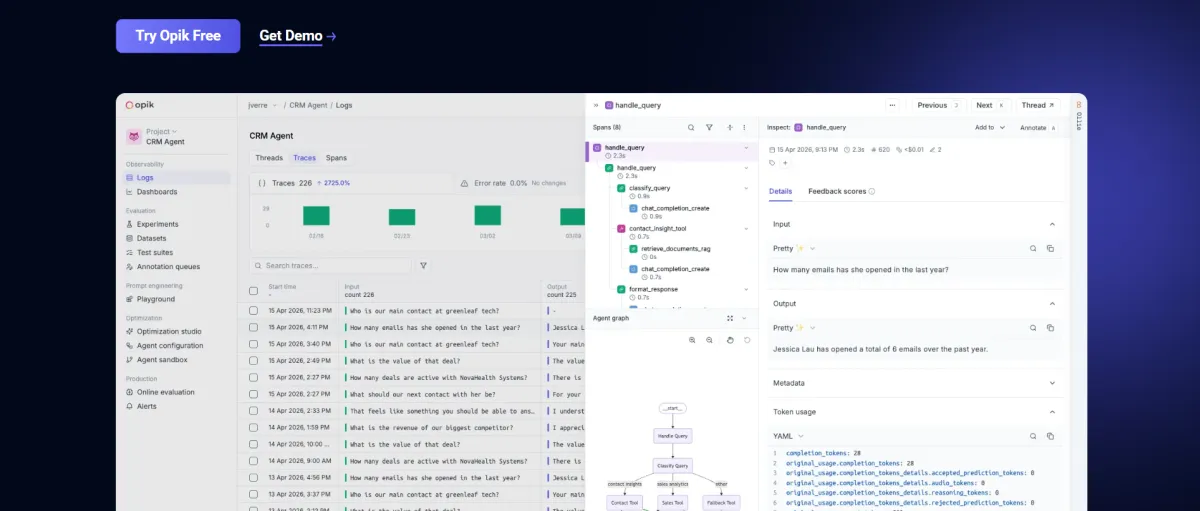The width and height of the screenshot is (1200, 511).
Task: Open the traces filter funnel icon
Action: point(423,266)
